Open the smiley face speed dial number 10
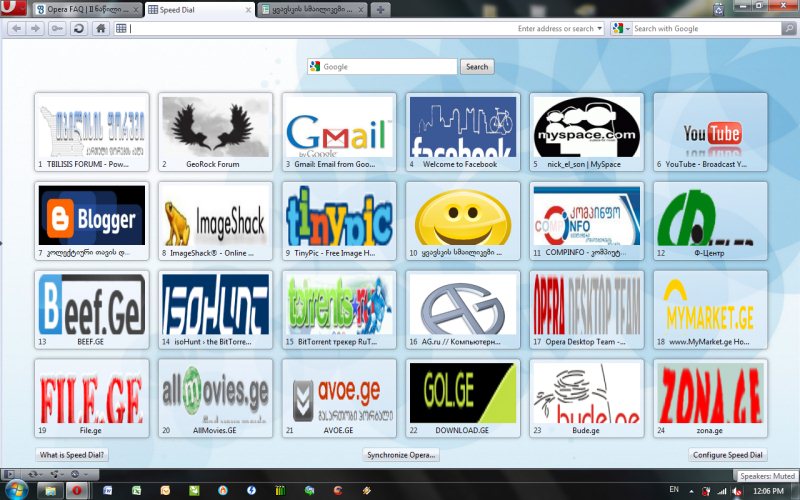This screenshot has width=800, height=500. [463, 220]
